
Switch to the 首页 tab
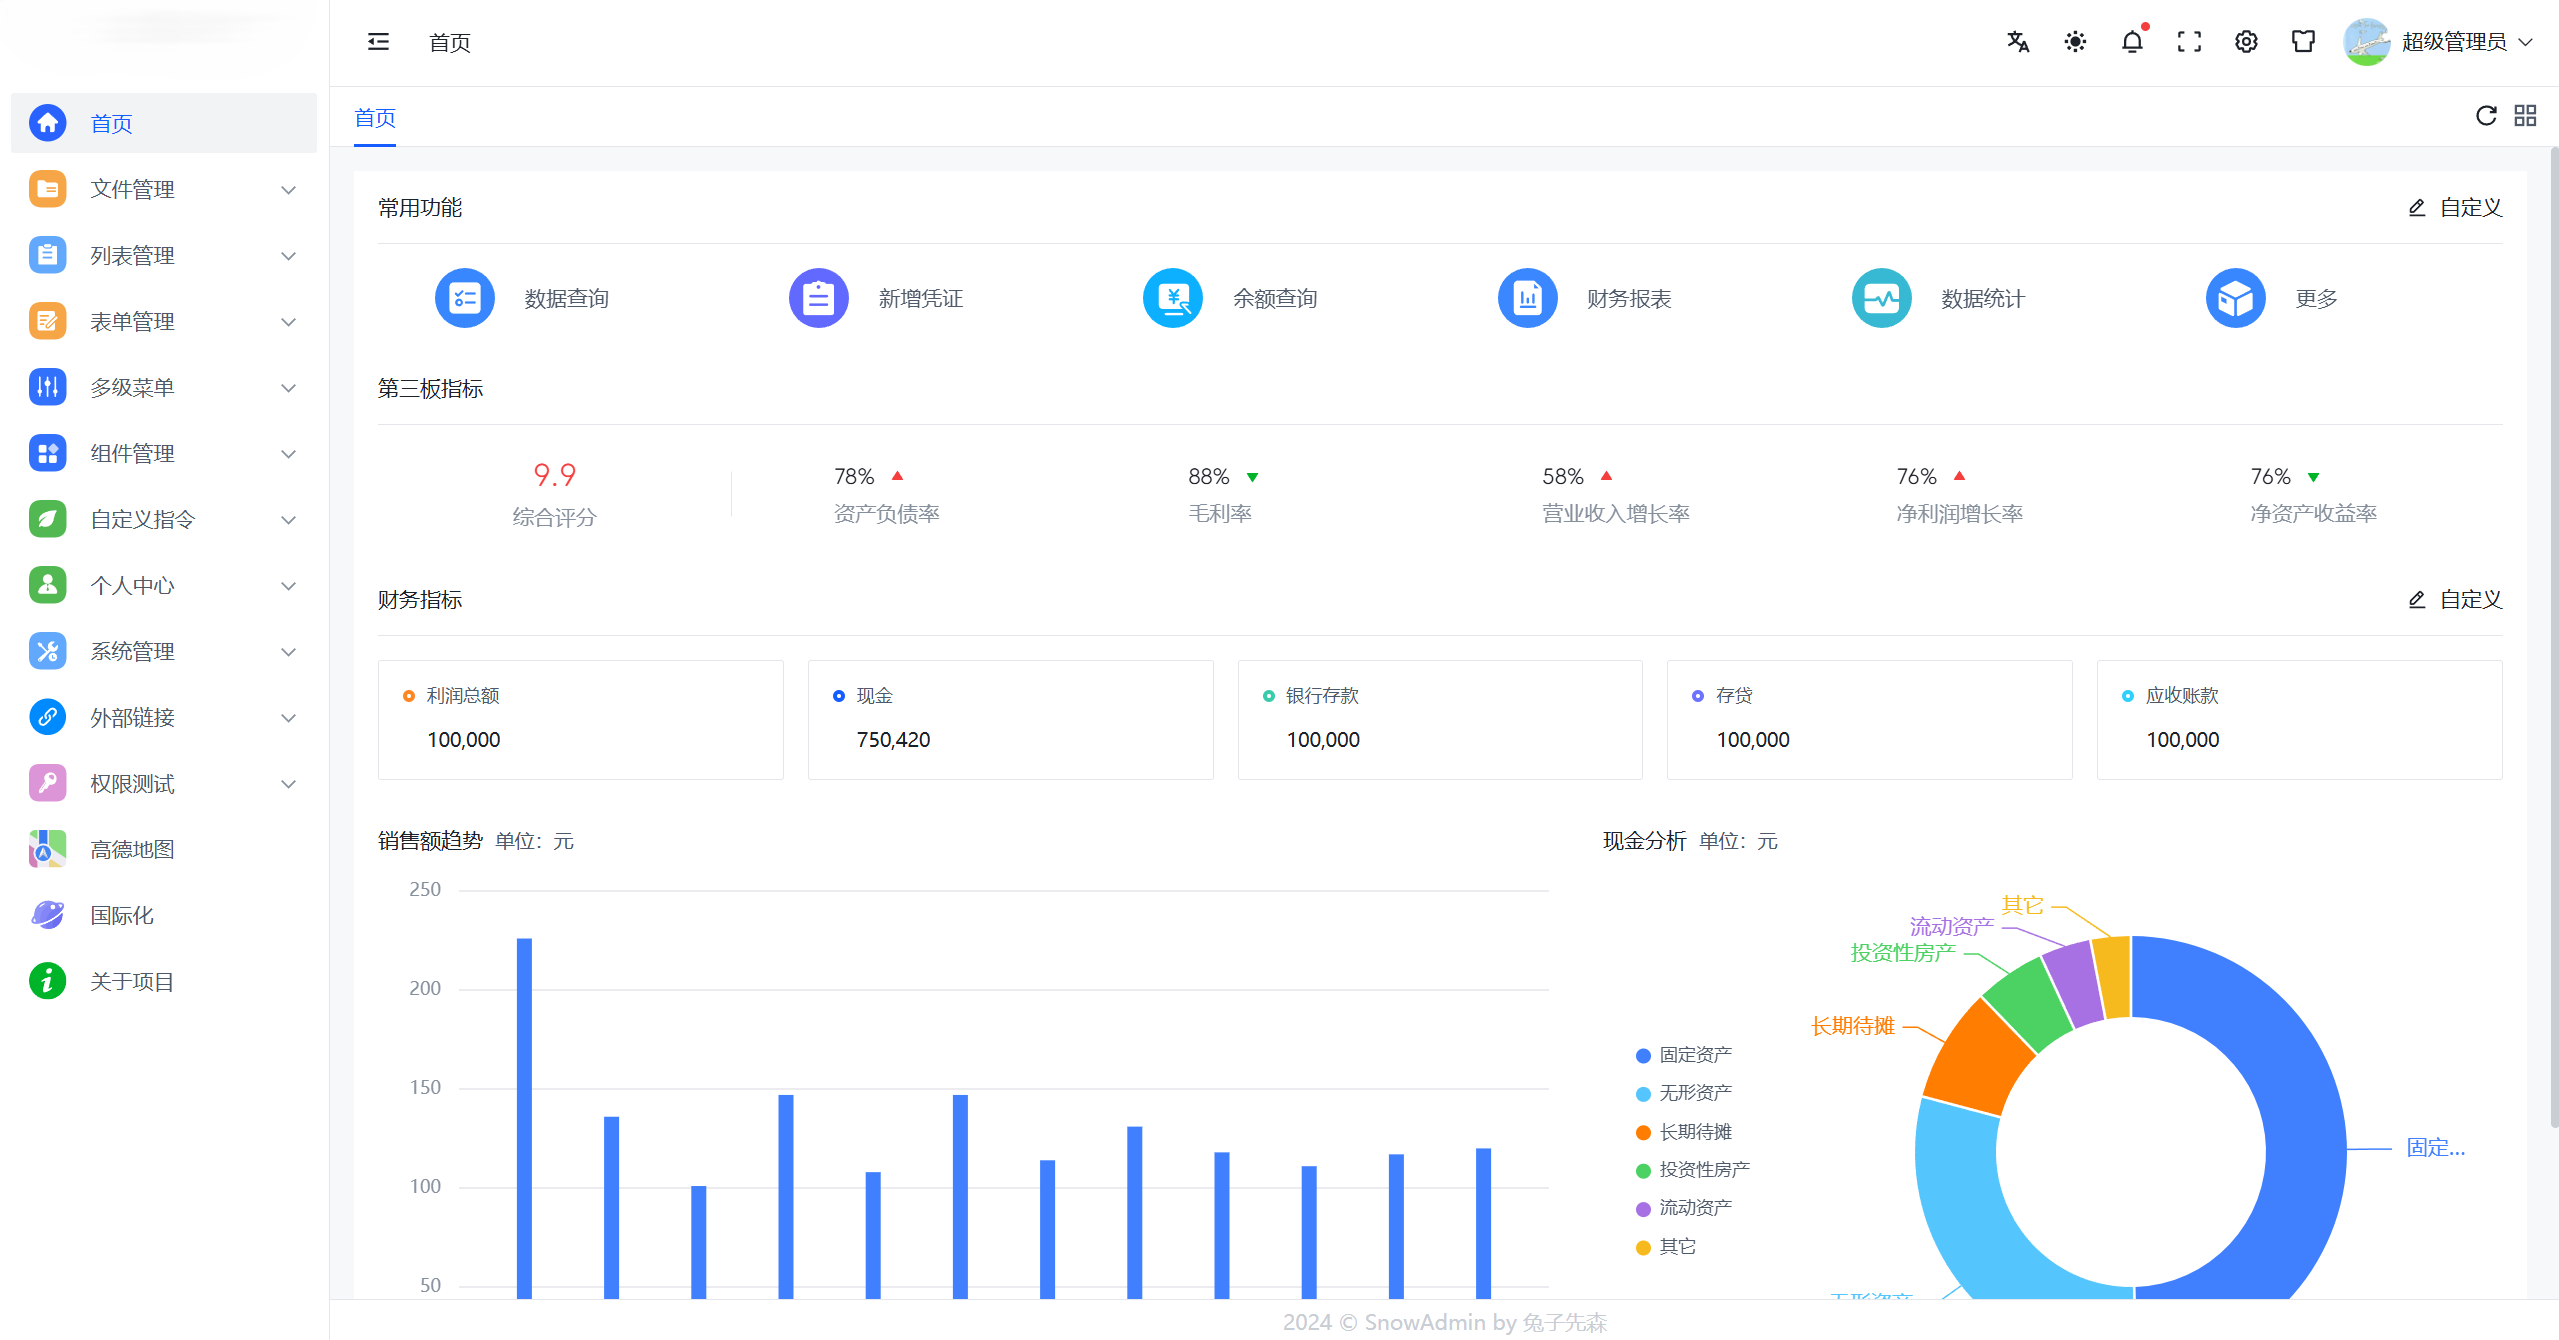coord(375,118)
